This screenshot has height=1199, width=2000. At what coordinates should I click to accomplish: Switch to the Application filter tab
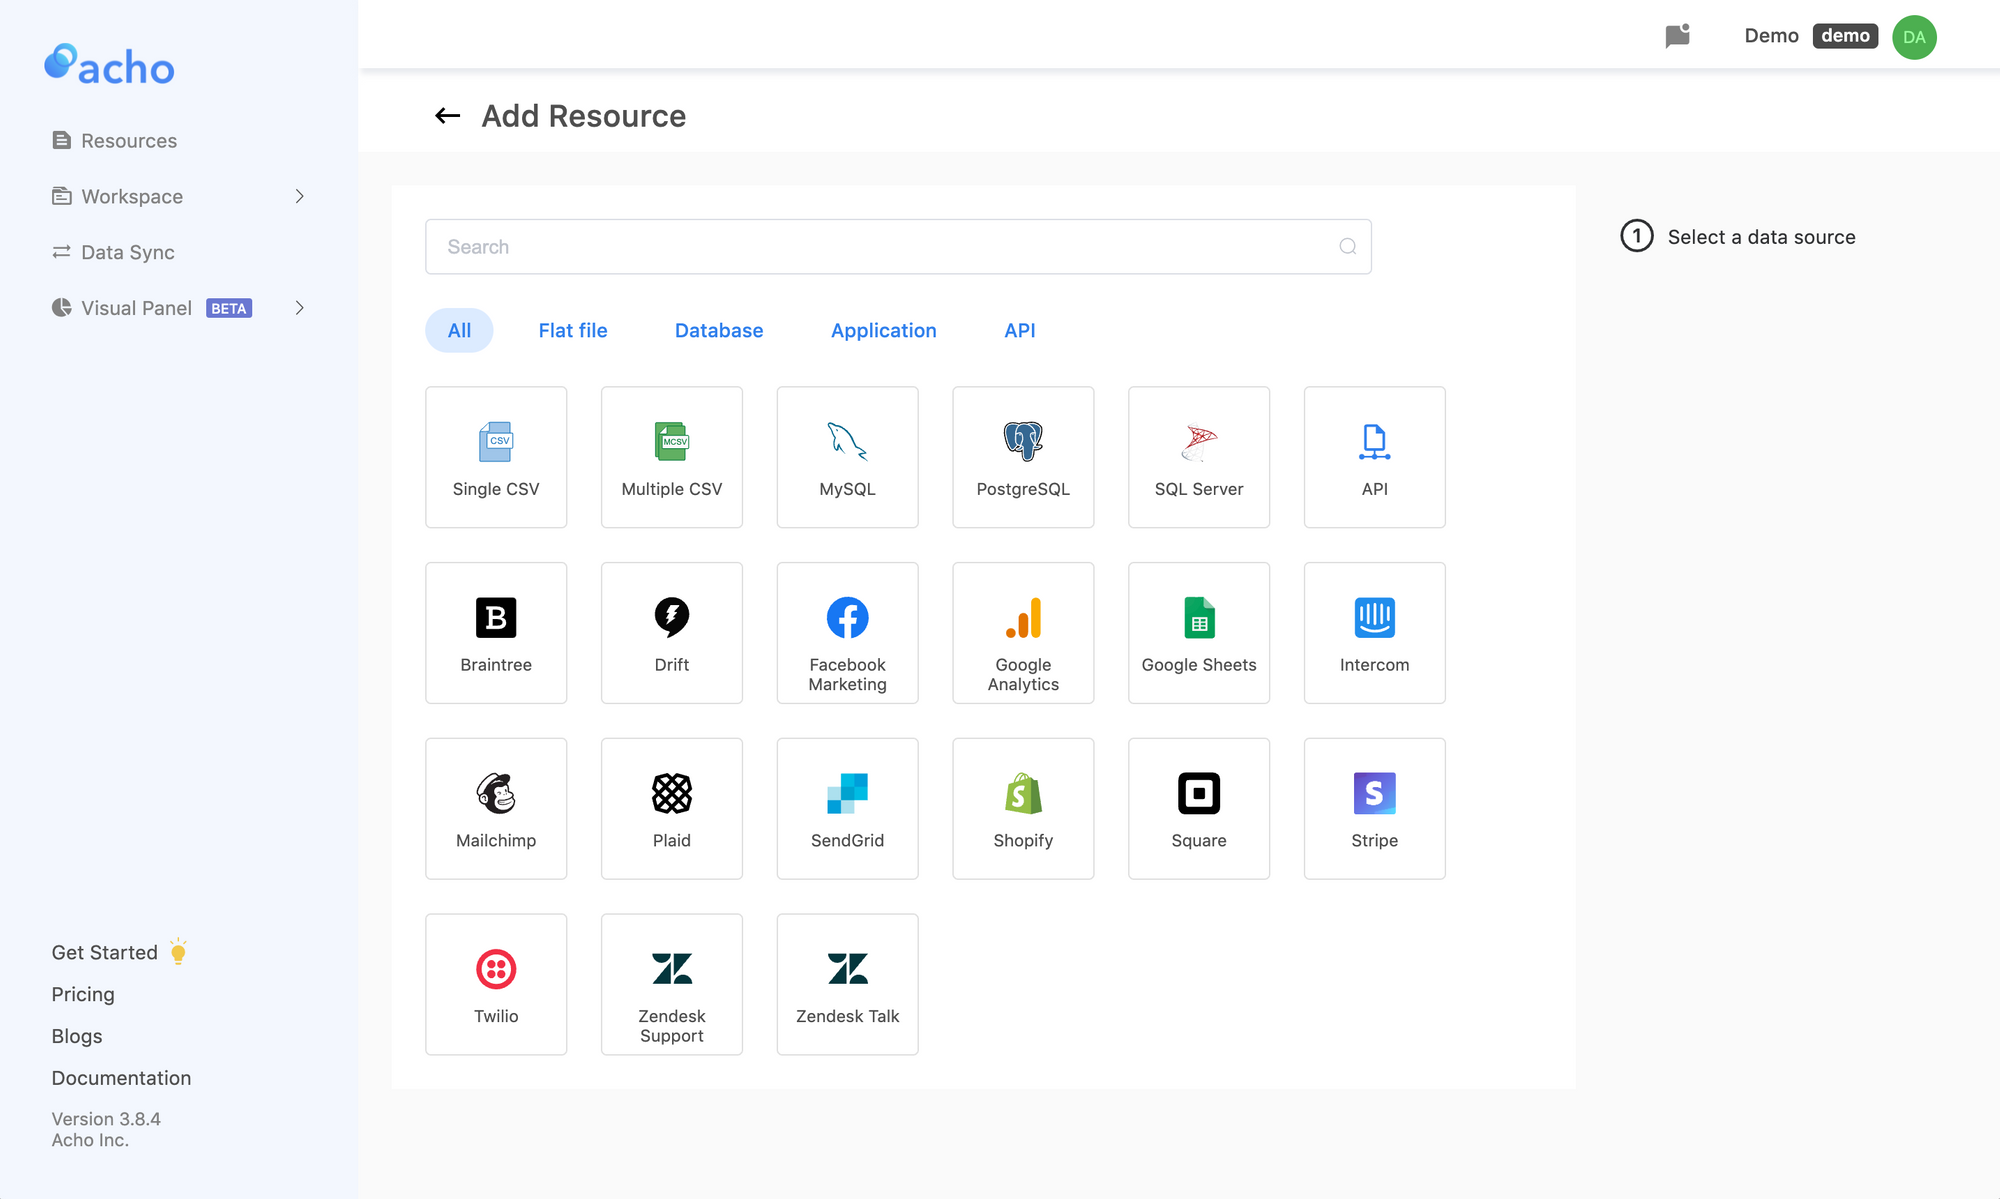[883, 330]
